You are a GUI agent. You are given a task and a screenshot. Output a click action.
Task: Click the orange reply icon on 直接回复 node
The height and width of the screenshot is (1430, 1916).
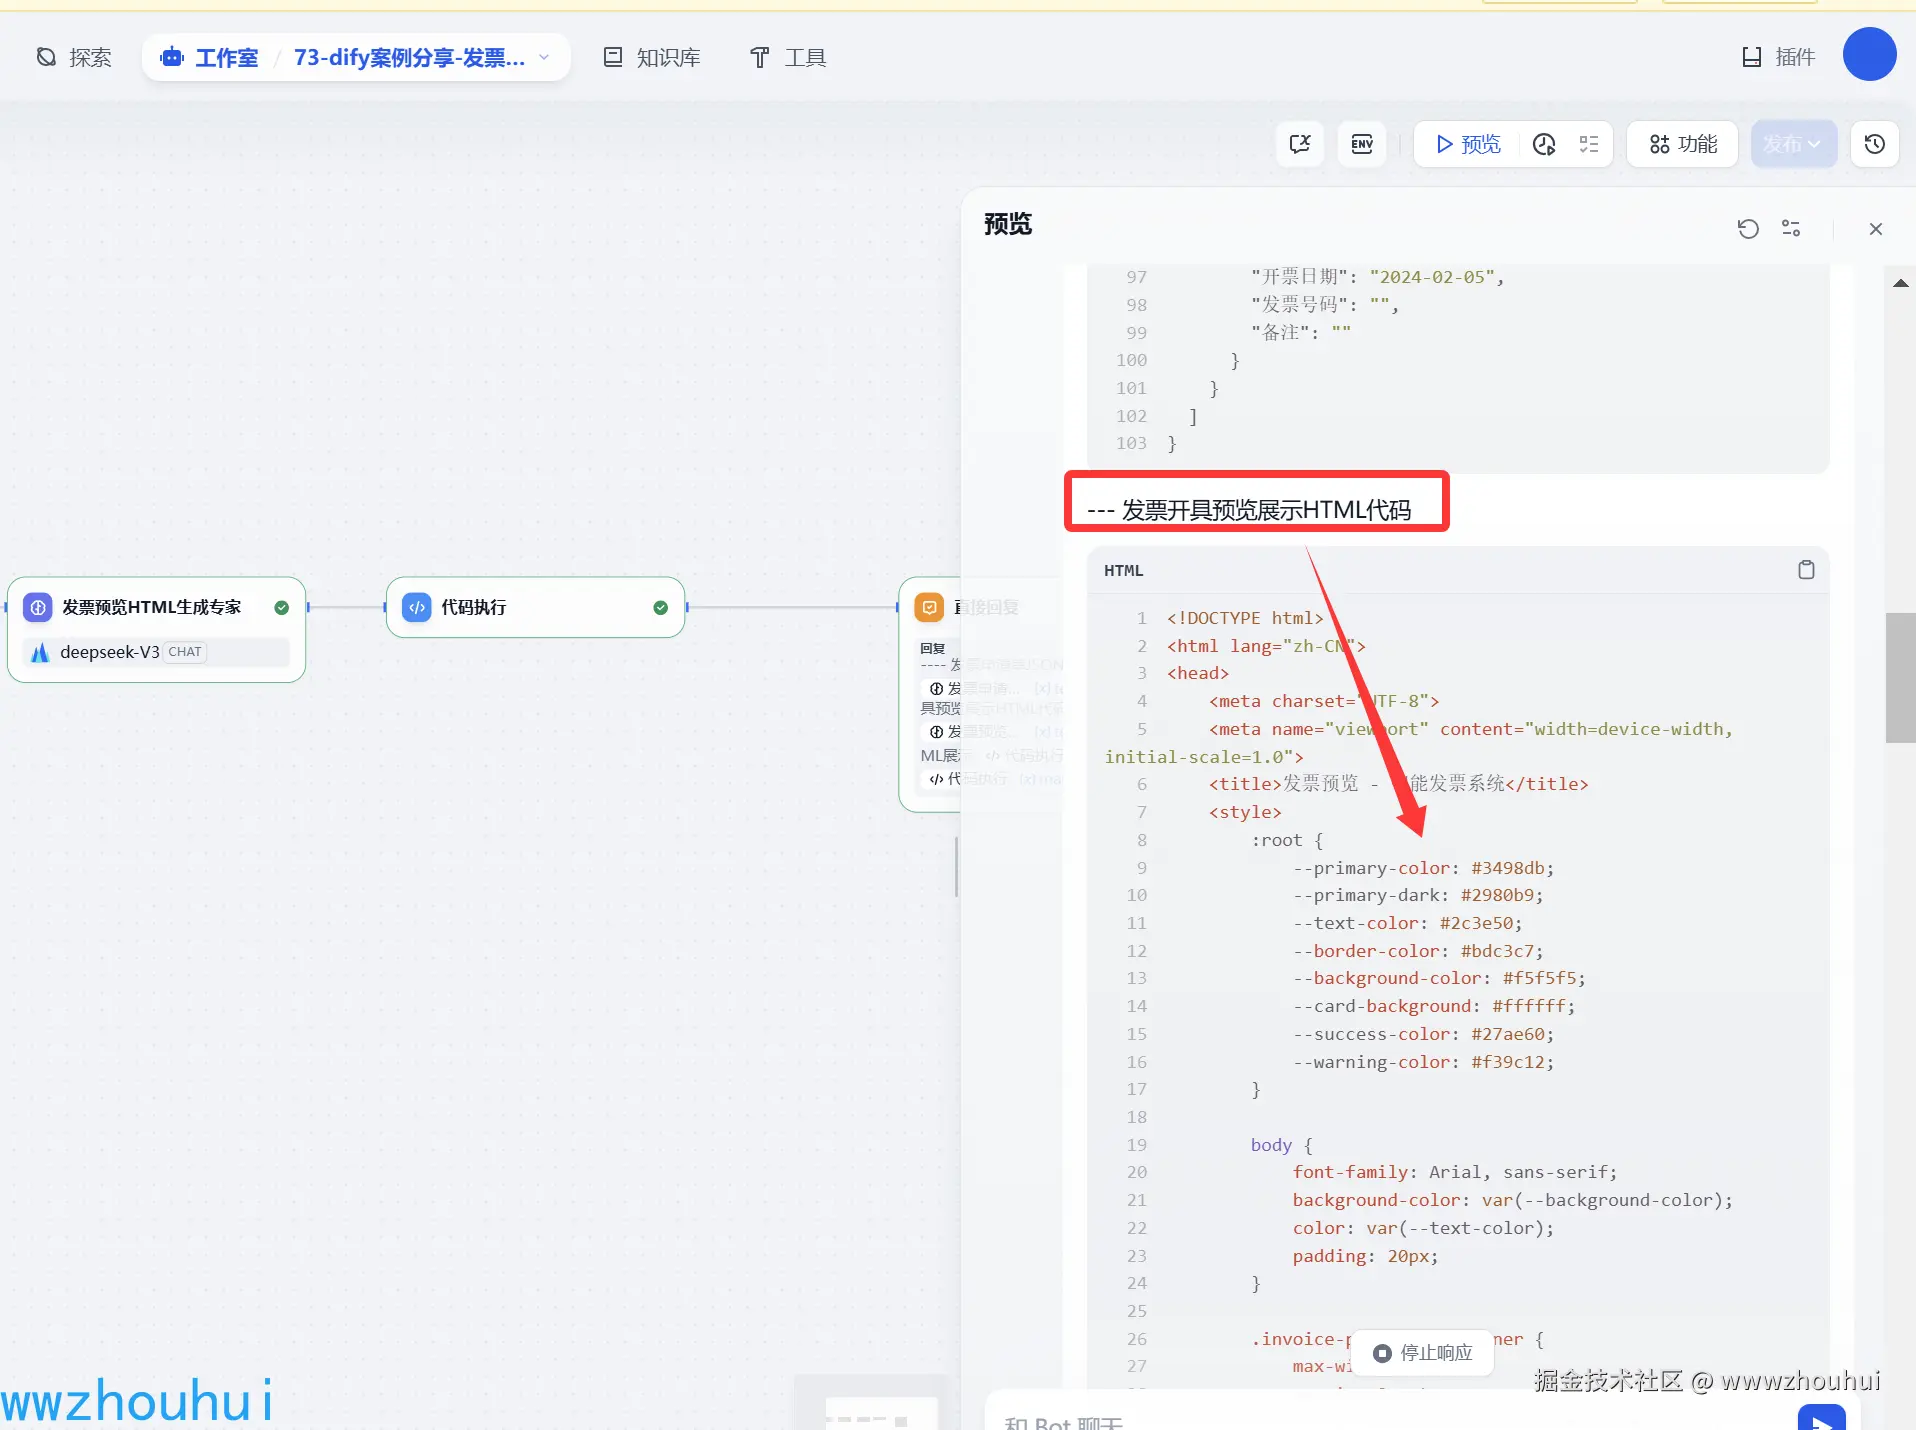pyautogui.click(x=929, y=607)
